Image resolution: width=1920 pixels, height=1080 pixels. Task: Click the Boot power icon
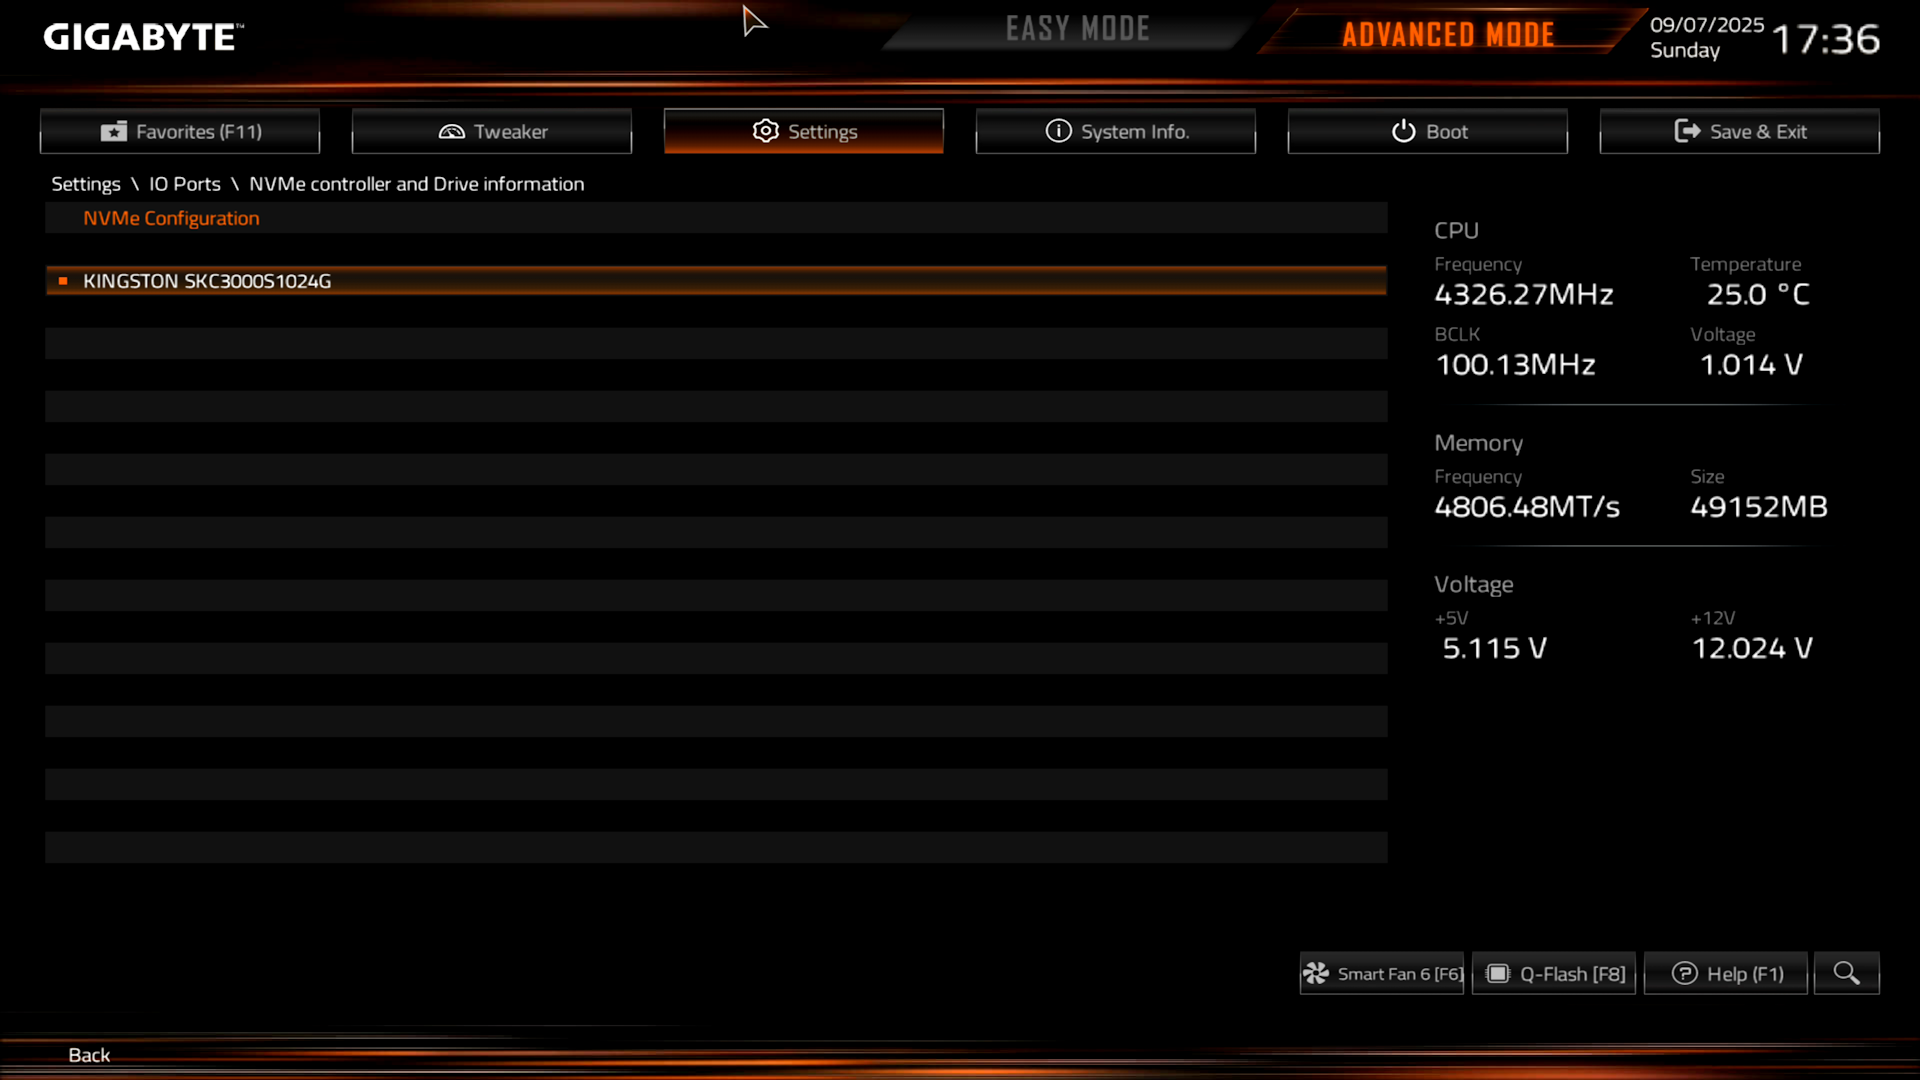(x=1403, y=131)
